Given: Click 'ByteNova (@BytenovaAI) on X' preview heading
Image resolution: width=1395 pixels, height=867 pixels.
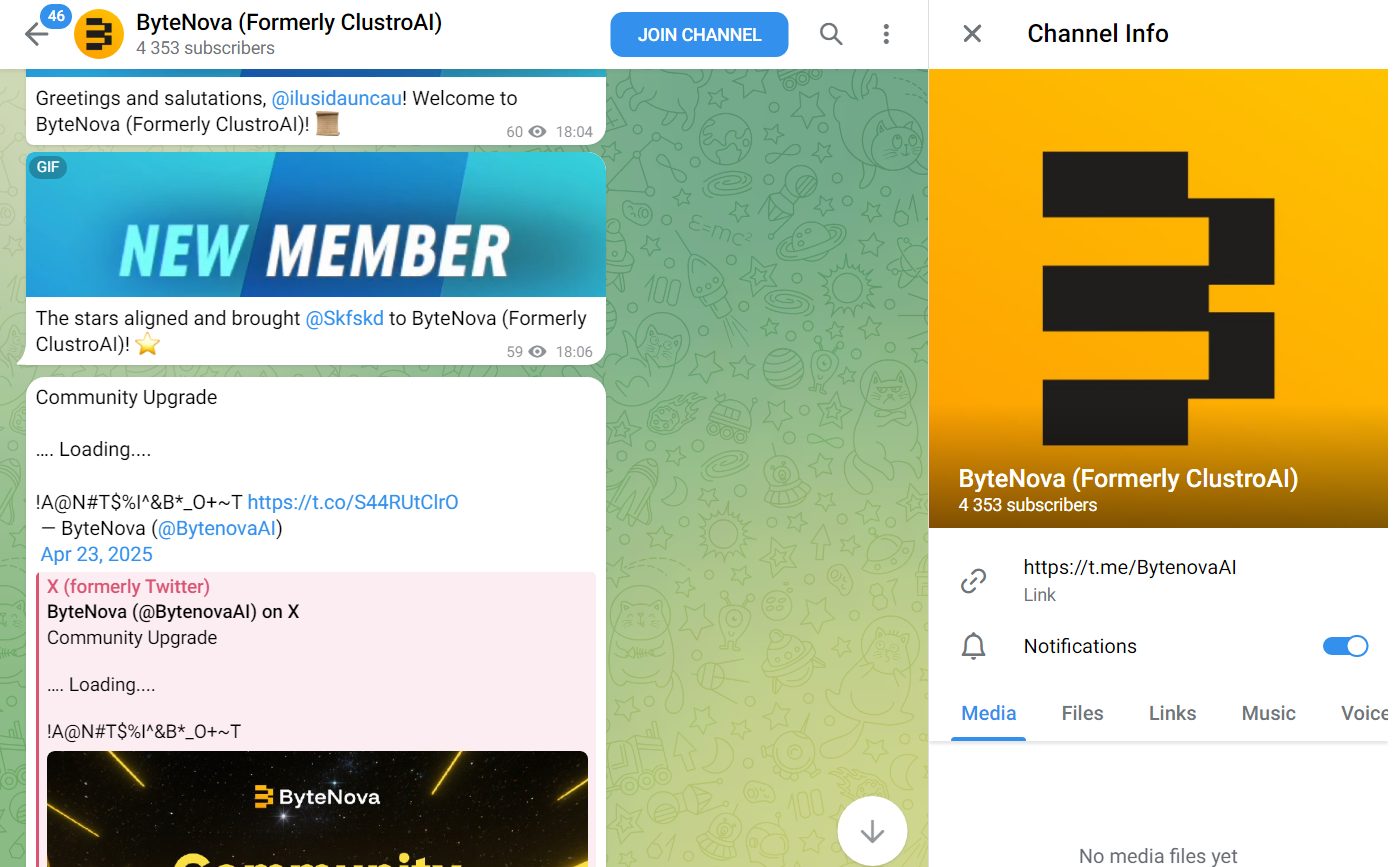Looking at the screenshot, I should (x=173, y=612).
